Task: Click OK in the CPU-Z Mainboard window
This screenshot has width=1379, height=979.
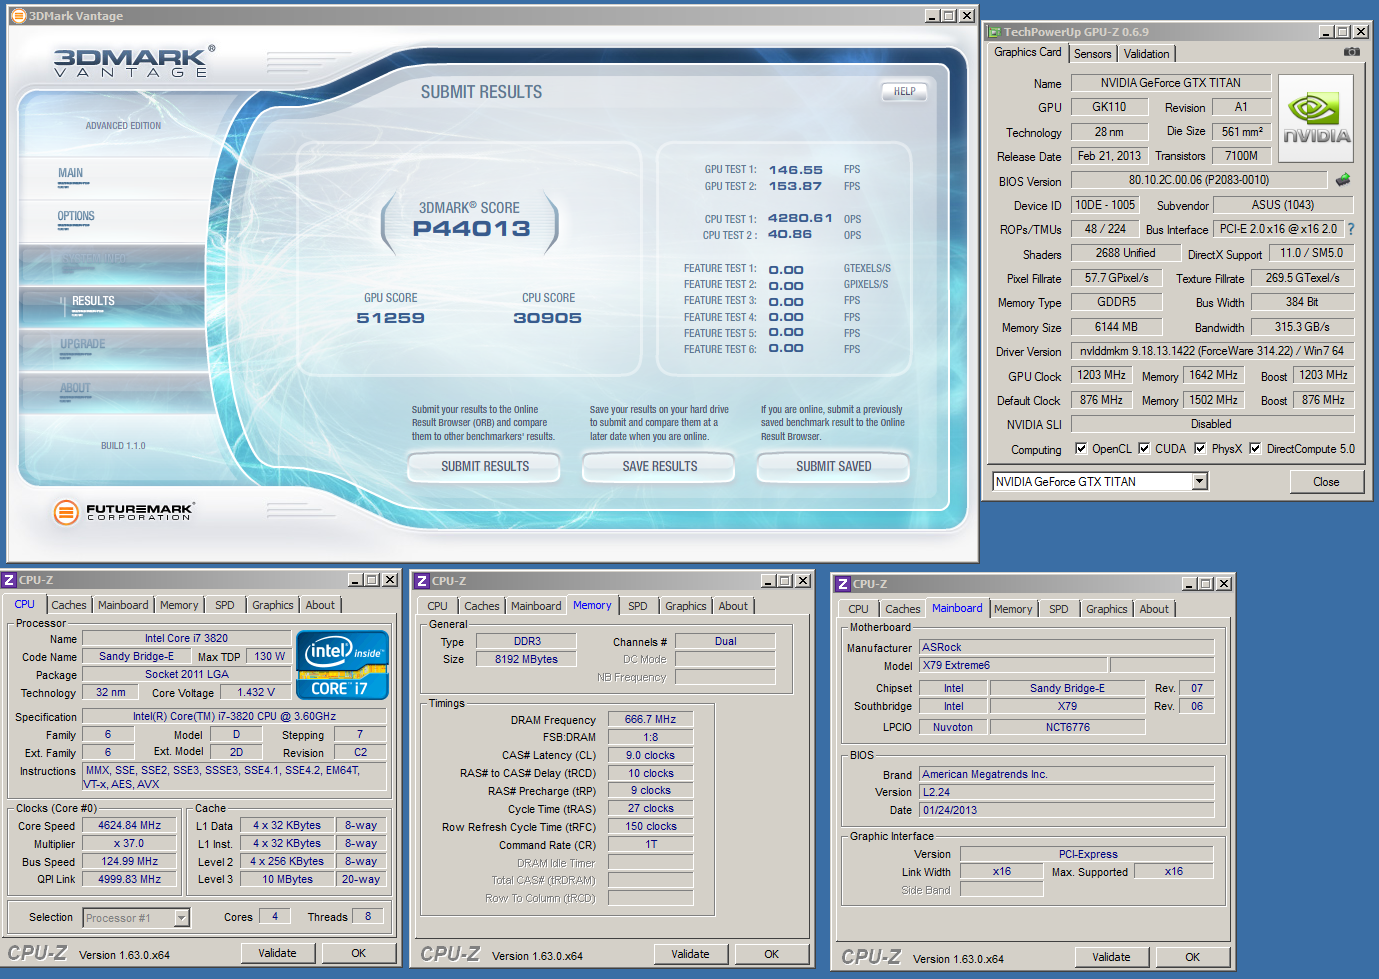Action: 1192,957
